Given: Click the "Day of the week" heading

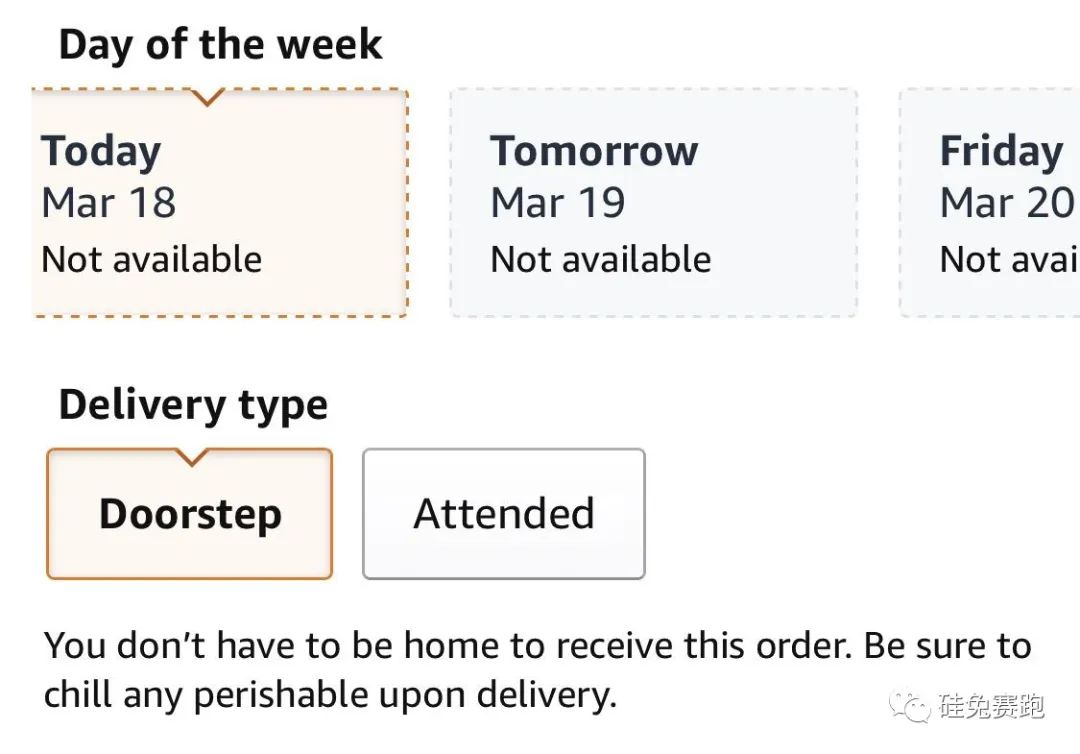Looking at the screenshot, I should (x=220, y=45).
